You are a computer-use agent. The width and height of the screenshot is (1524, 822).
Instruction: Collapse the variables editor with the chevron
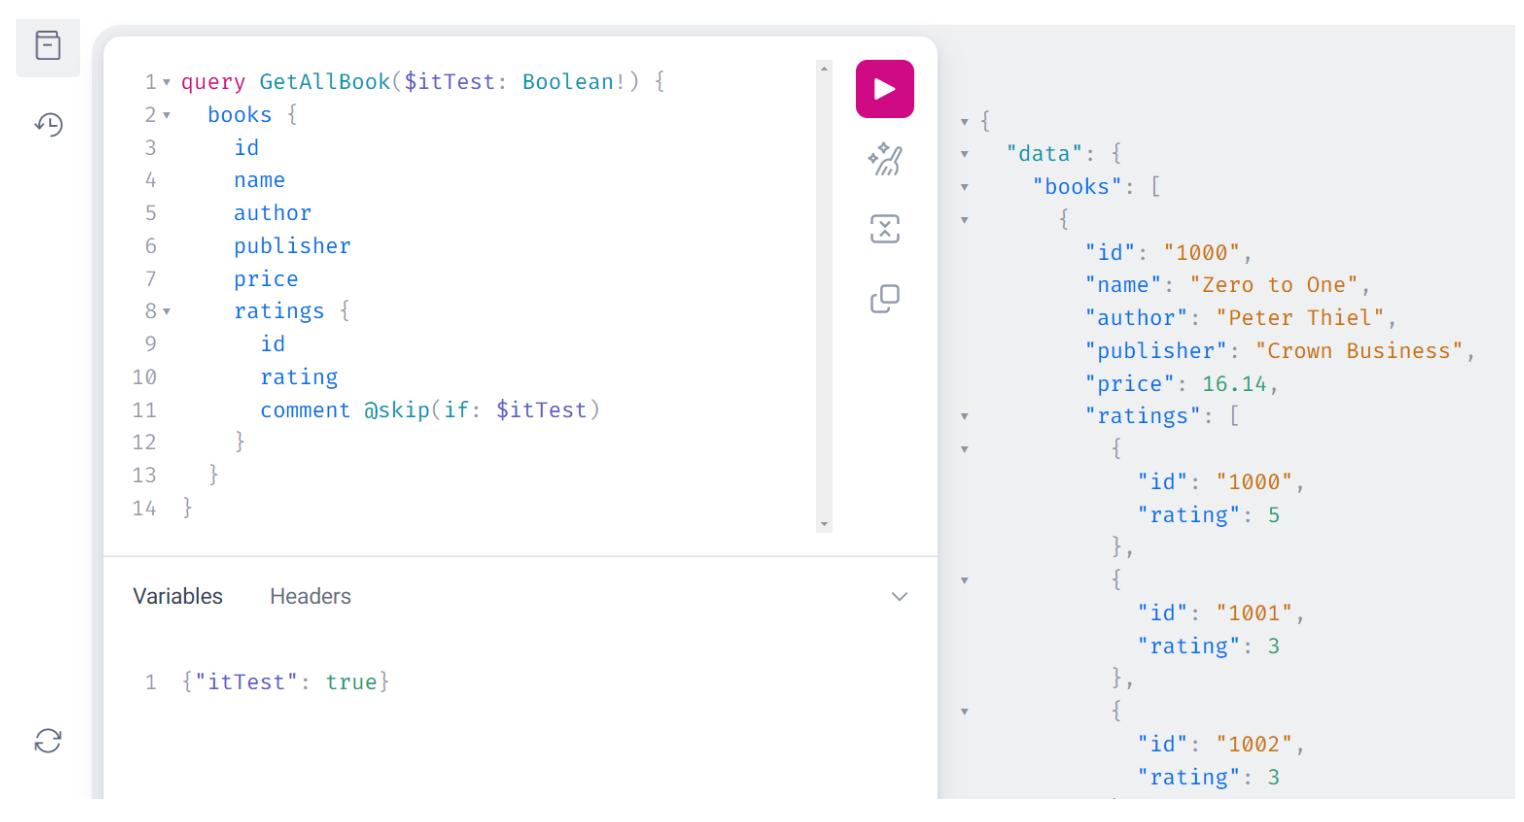tap(899, 597)
